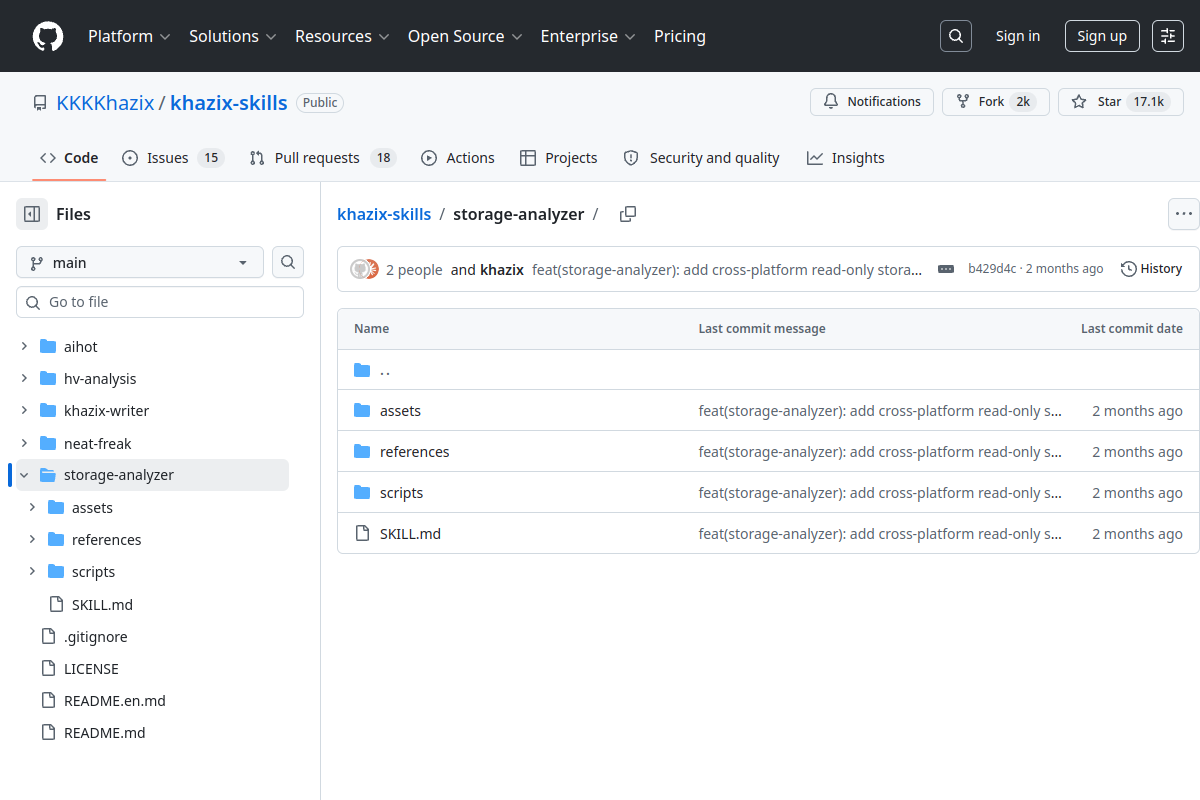This screenshot has height=800, width=1200.
Task: Click the Go to file input
Action: 160,302
